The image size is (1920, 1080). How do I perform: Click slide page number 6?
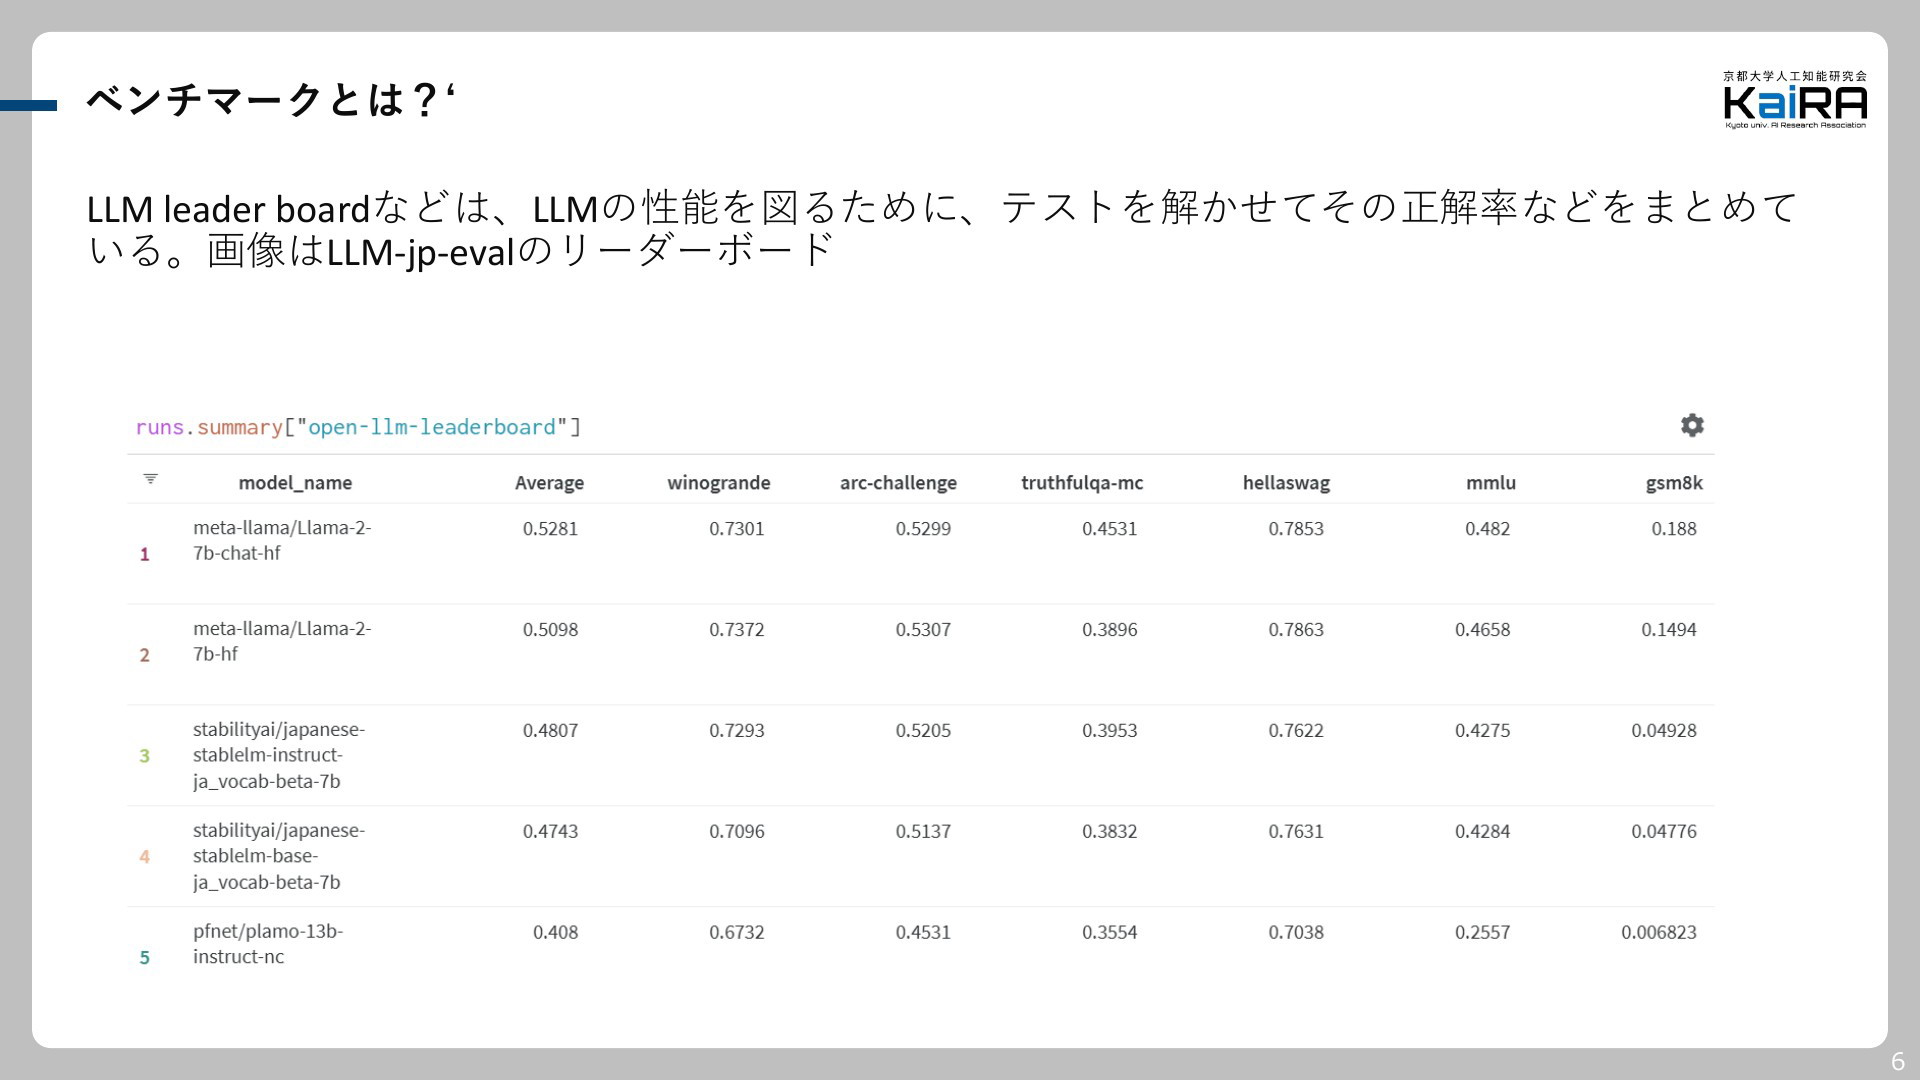1897,1061
